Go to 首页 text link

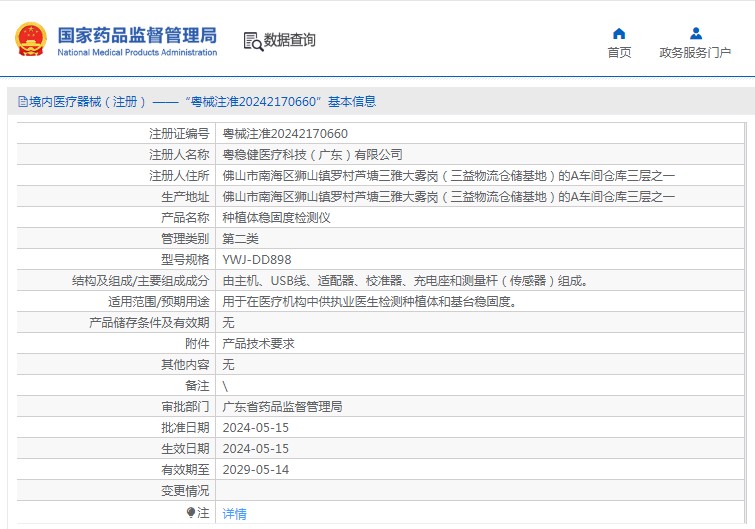click(x=619, y=52)
